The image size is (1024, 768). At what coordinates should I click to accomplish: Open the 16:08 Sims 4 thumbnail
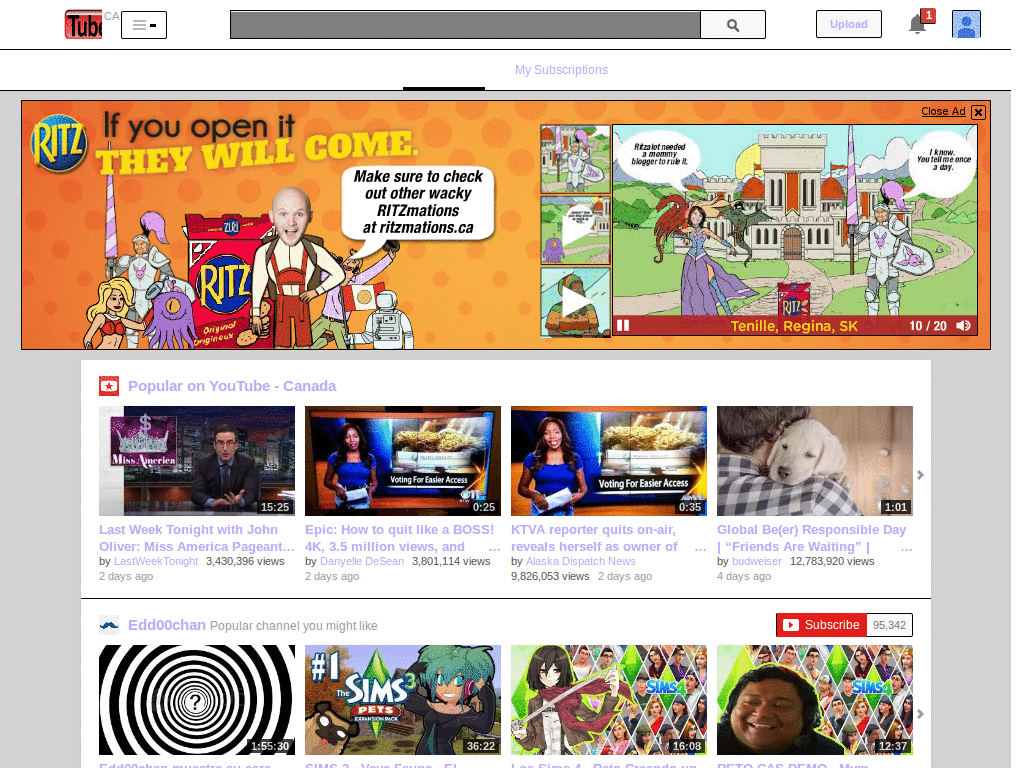click(609, 700)
